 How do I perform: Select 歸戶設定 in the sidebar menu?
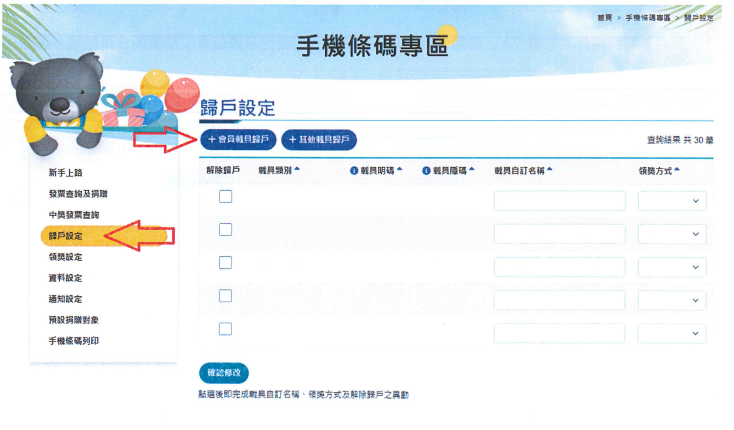(x=66, y=236)
